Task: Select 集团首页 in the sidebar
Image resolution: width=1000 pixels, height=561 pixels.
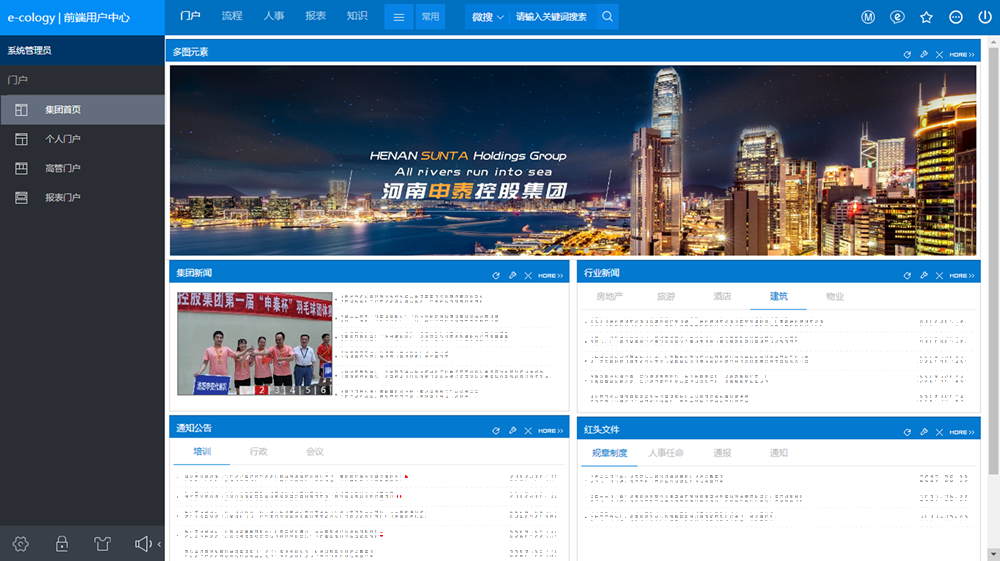Action: [x=82, y=110]
